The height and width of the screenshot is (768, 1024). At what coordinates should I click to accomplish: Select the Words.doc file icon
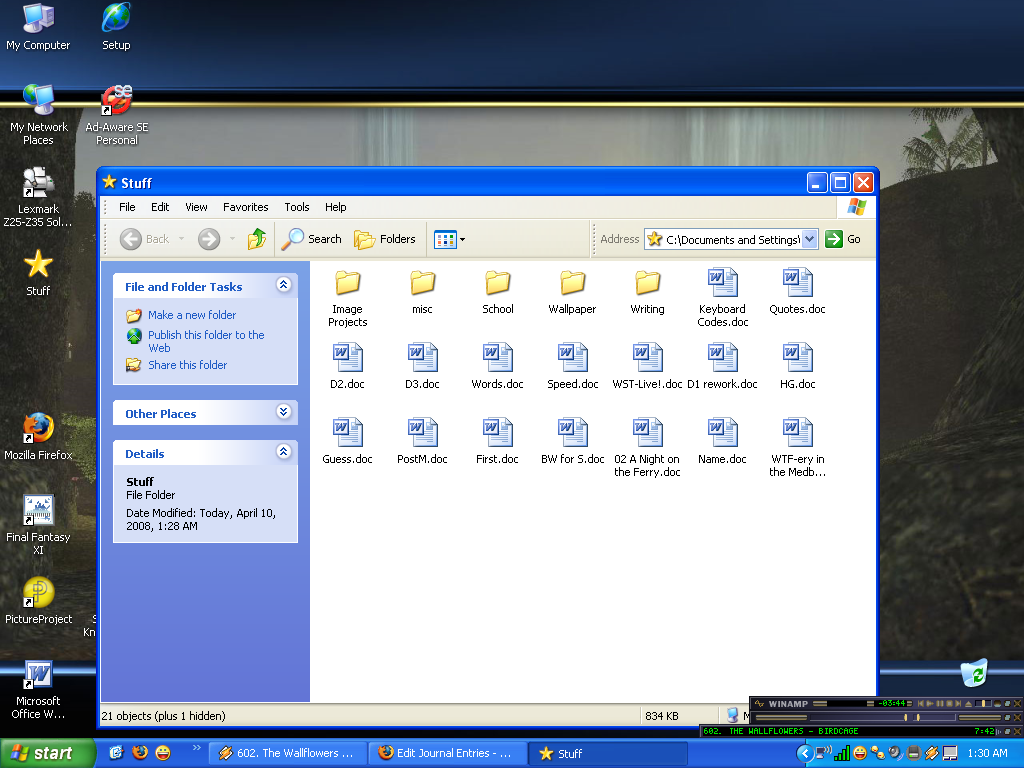pos(498,357)
